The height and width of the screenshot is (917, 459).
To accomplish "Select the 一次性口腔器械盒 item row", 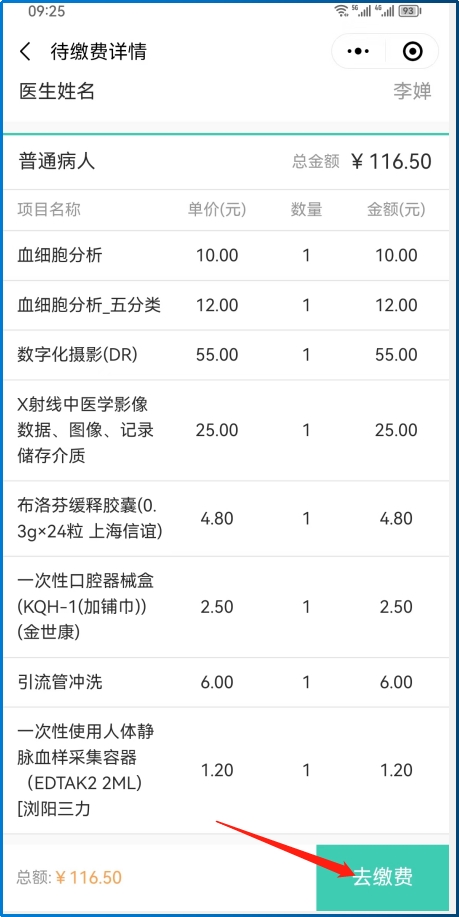I will click(226, 607).
